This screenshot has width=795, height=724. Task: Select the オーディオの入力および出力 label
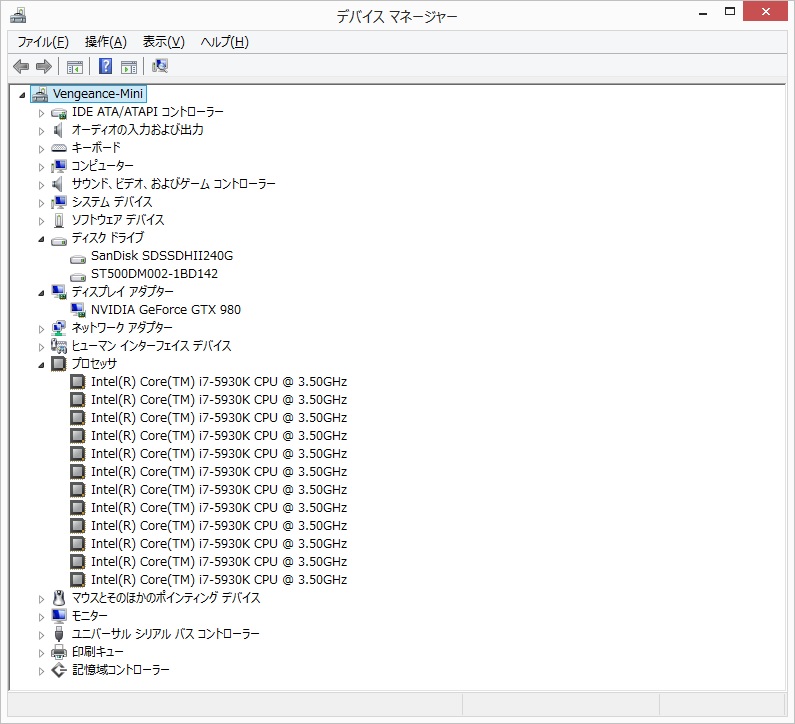pos(137,130)
